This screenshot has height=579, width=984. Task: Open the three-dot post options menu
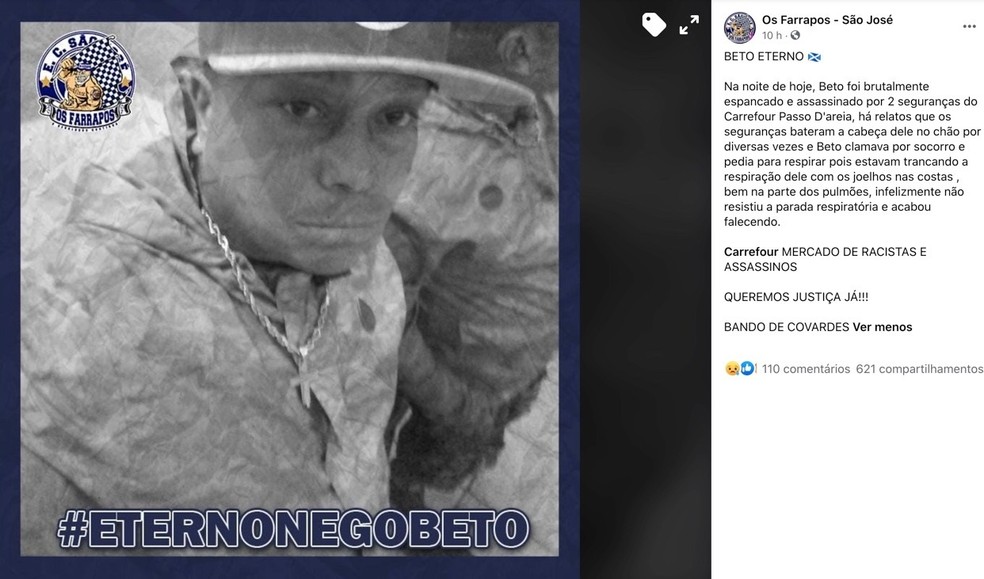[969, 26]
